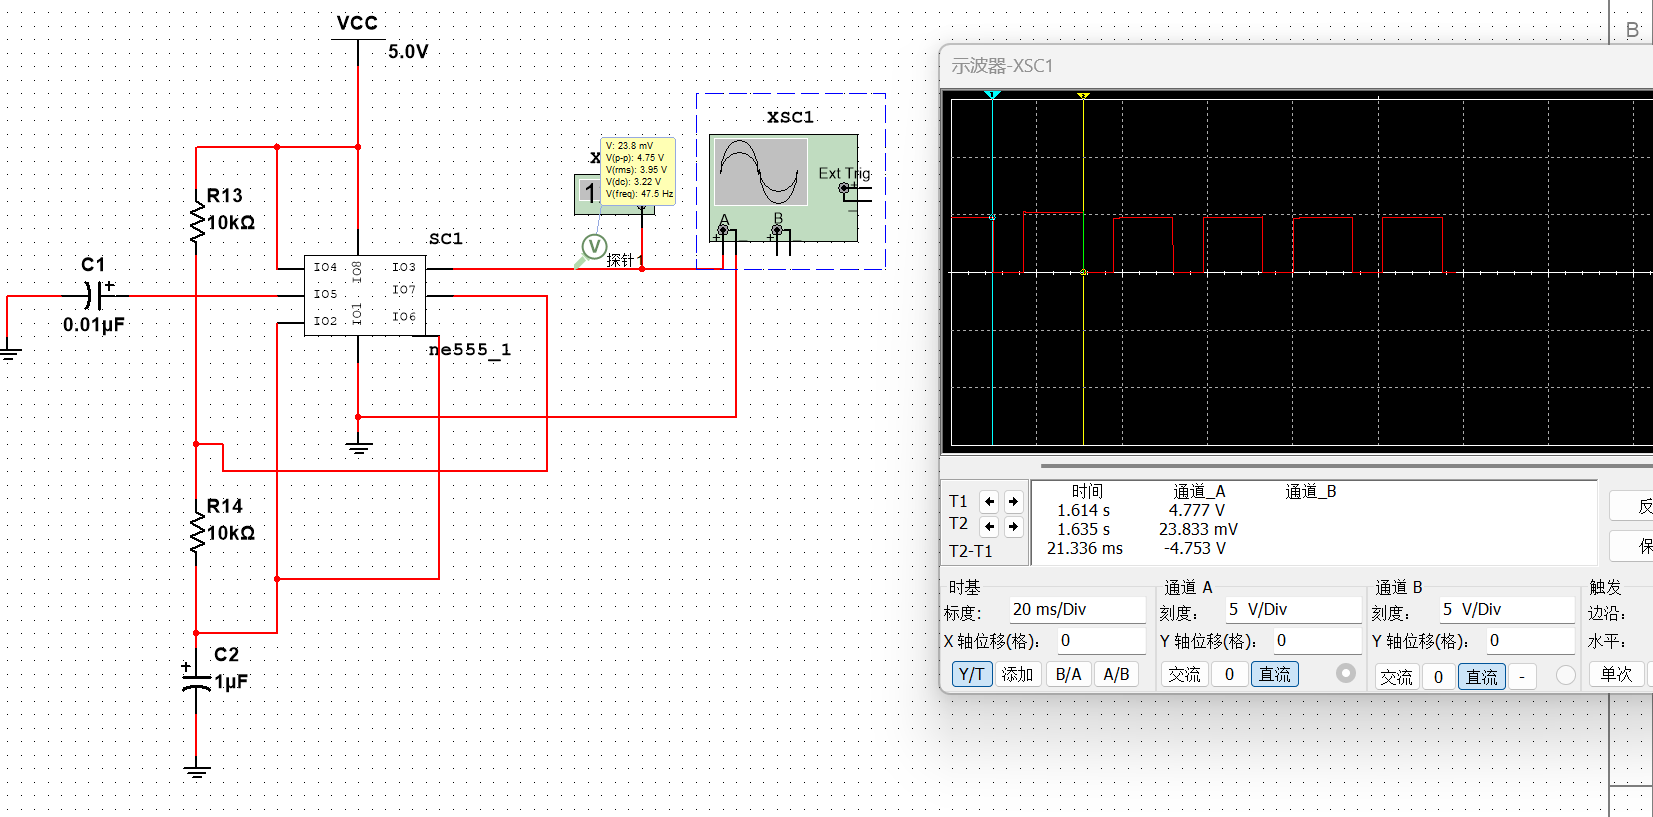Grab the yellow T2 cursor marker

(x=1083, y=96)
